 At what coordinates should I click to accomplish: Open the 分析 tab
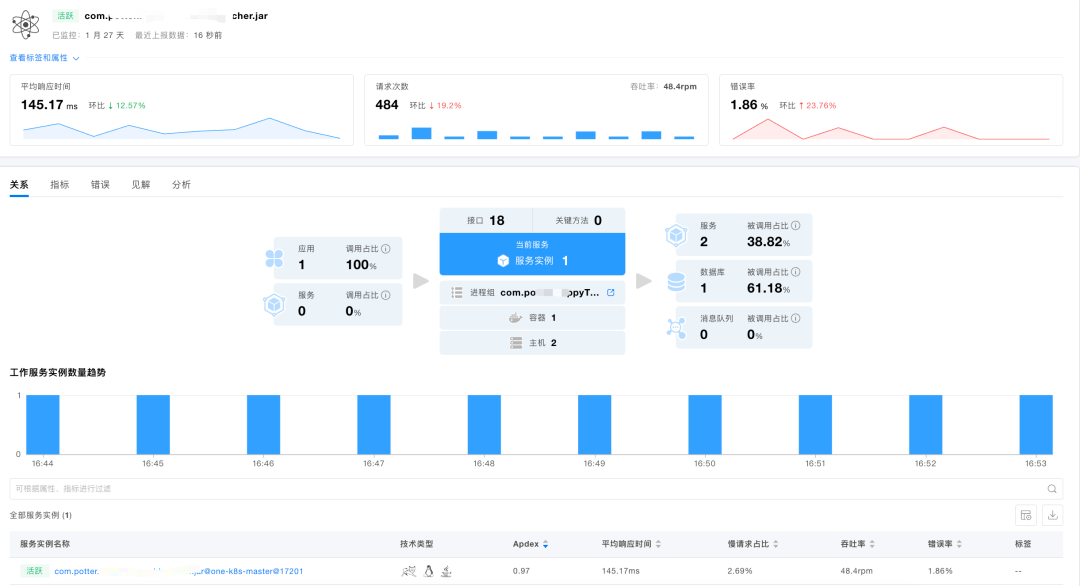(181, 183)
